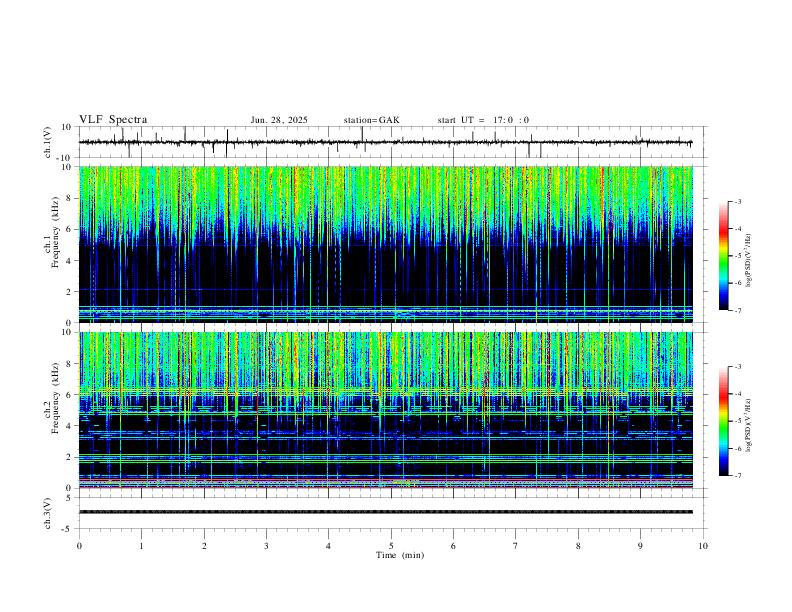Click the ch.1 spectrogram color scale bar
This screenshot has height=612, width=792.
coord(724,256)
